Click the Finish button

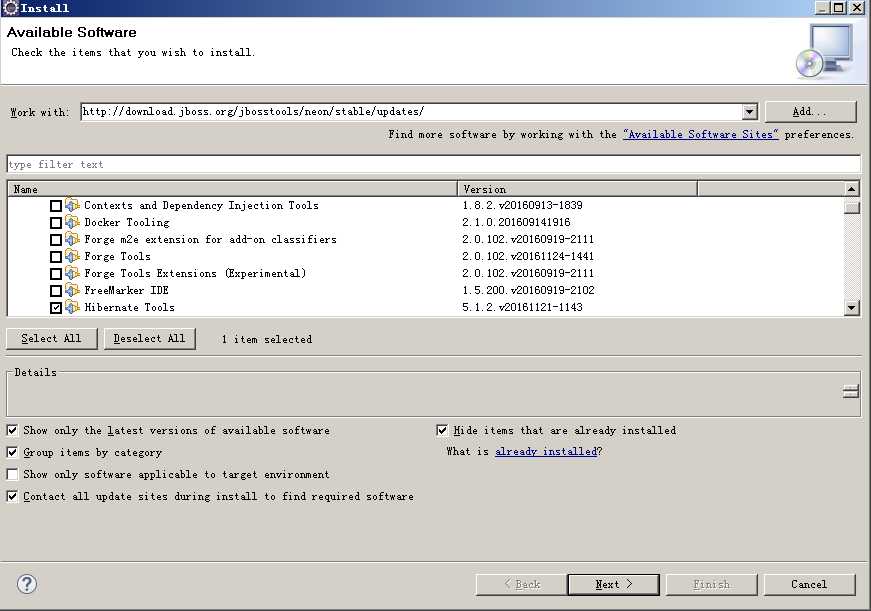[x=712, y=584]
